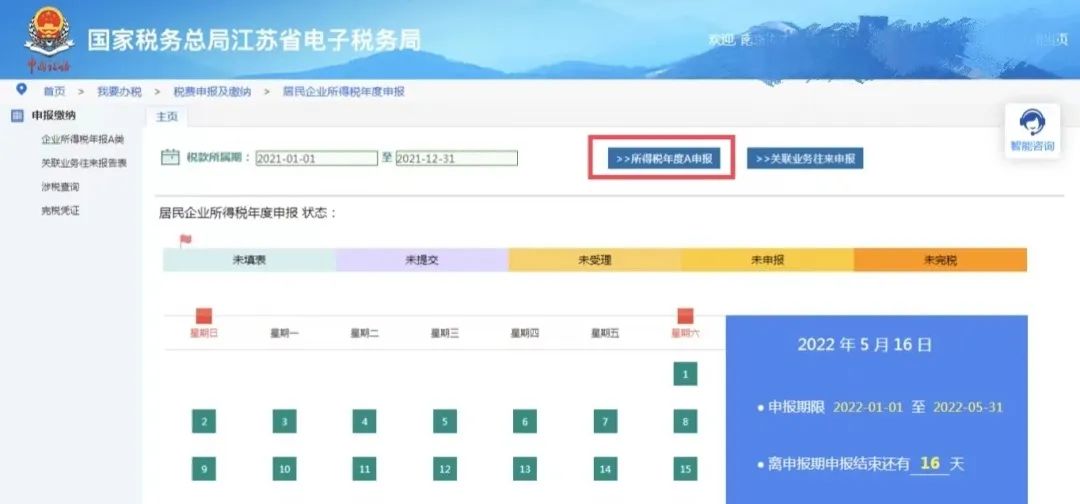Select 关联业务往来报告表 in the sidebar
This screenshot has width=1080, height=504.
pyautogui.click(x=84, y=163)
